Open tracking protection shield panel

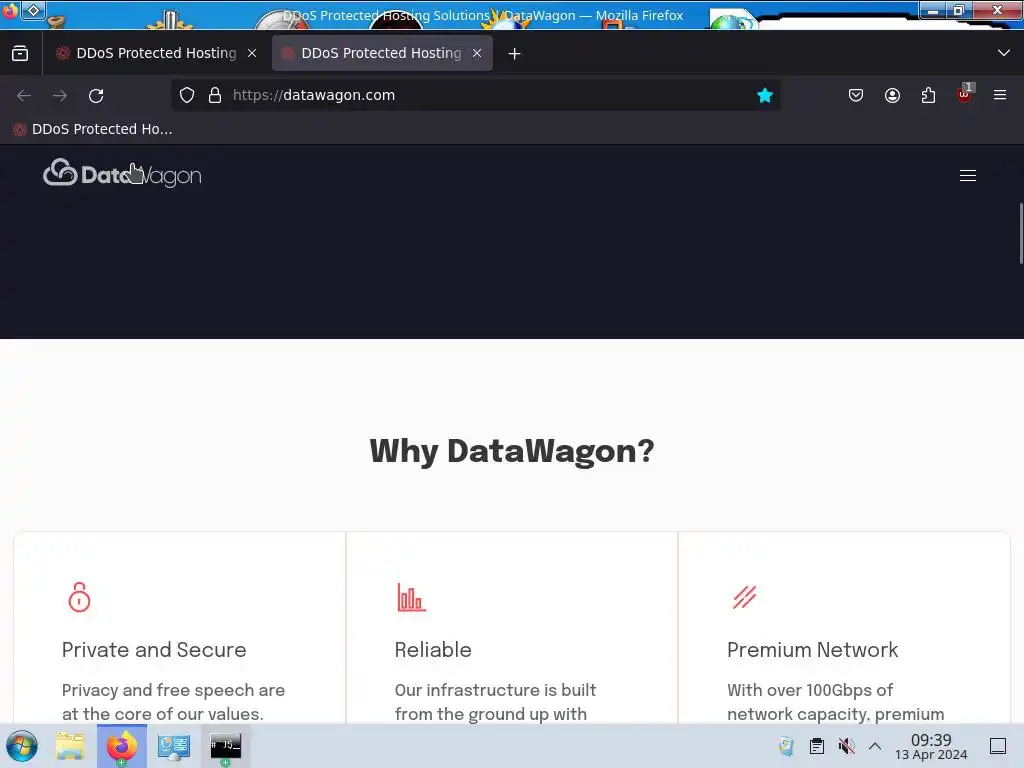point(187,95)
